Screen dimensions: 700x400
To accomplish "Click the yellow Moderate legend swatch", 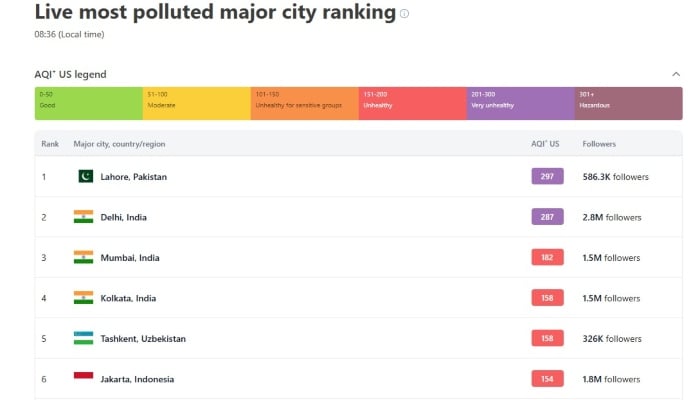I will [x=196, y=103].
